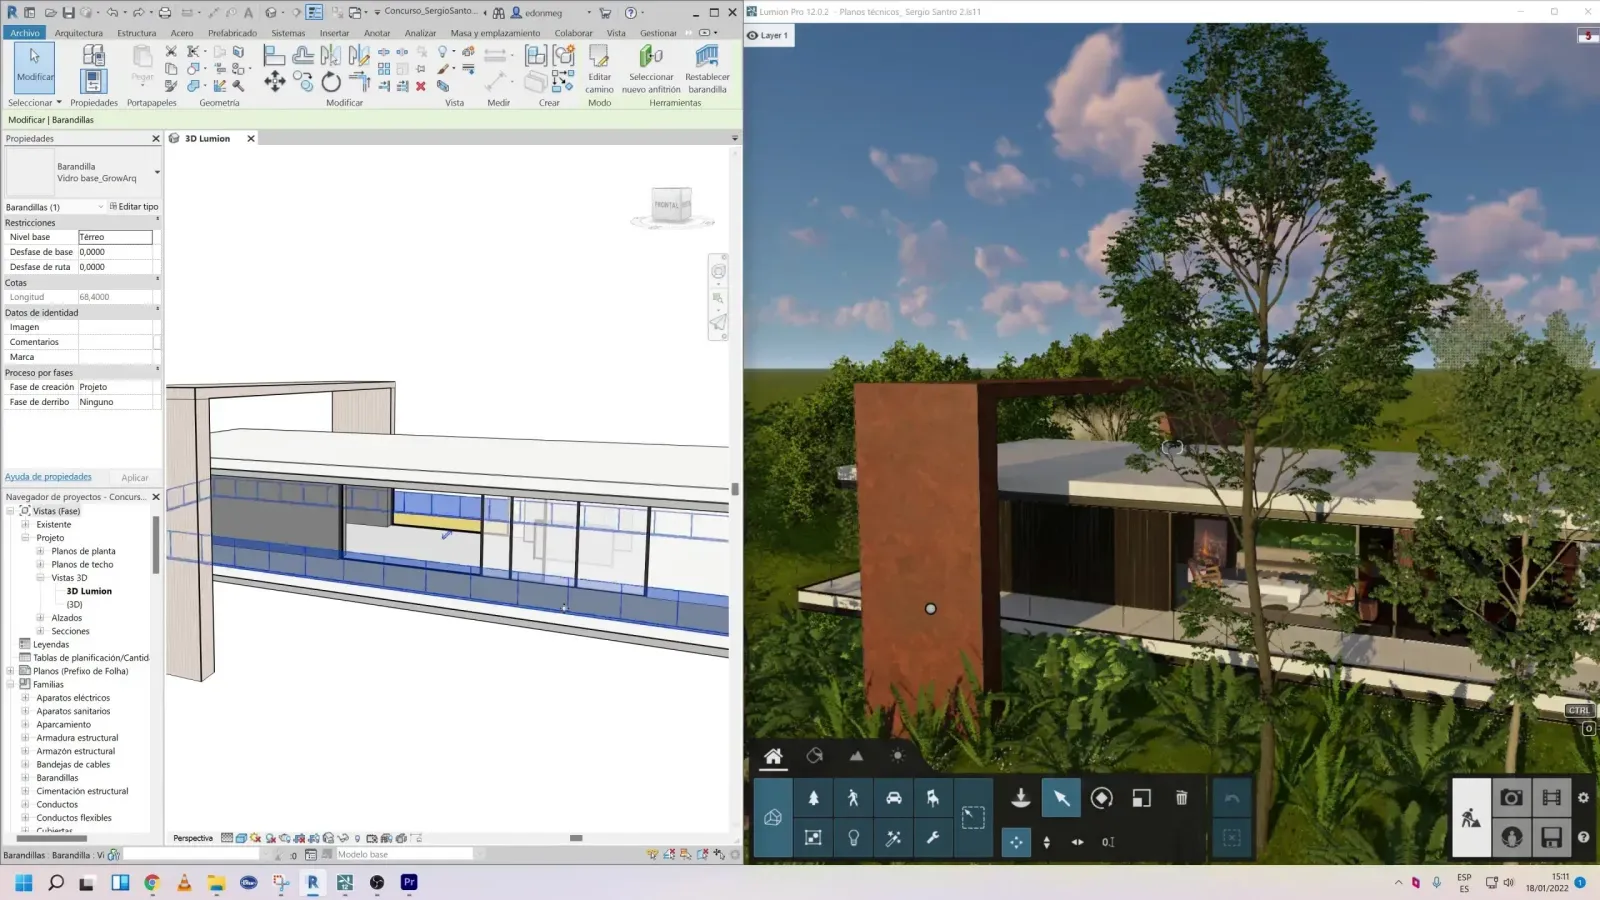Open the Arquitectura ribbon tab
The image size is (1600, 900).
tap(79, 33)
